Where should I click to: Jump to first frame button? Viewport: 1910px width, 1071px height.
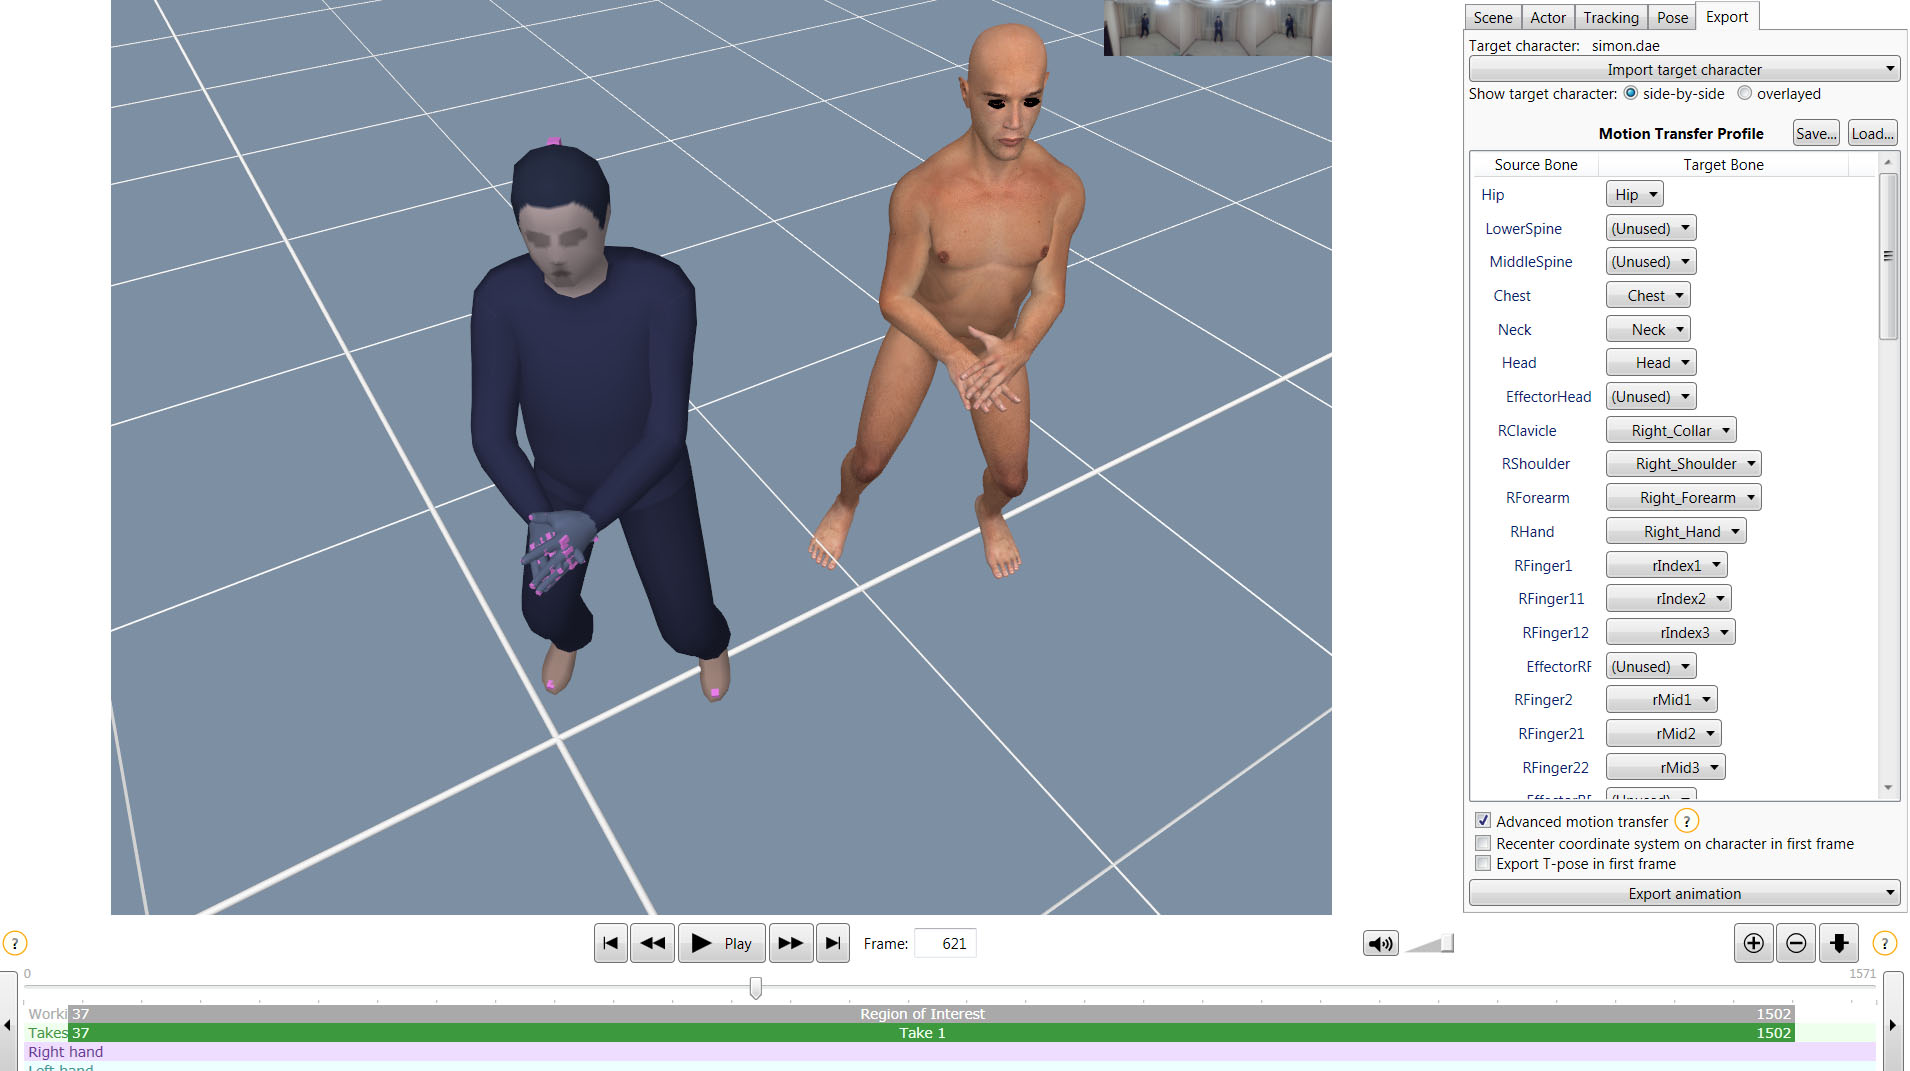click(x=610, y=943)
